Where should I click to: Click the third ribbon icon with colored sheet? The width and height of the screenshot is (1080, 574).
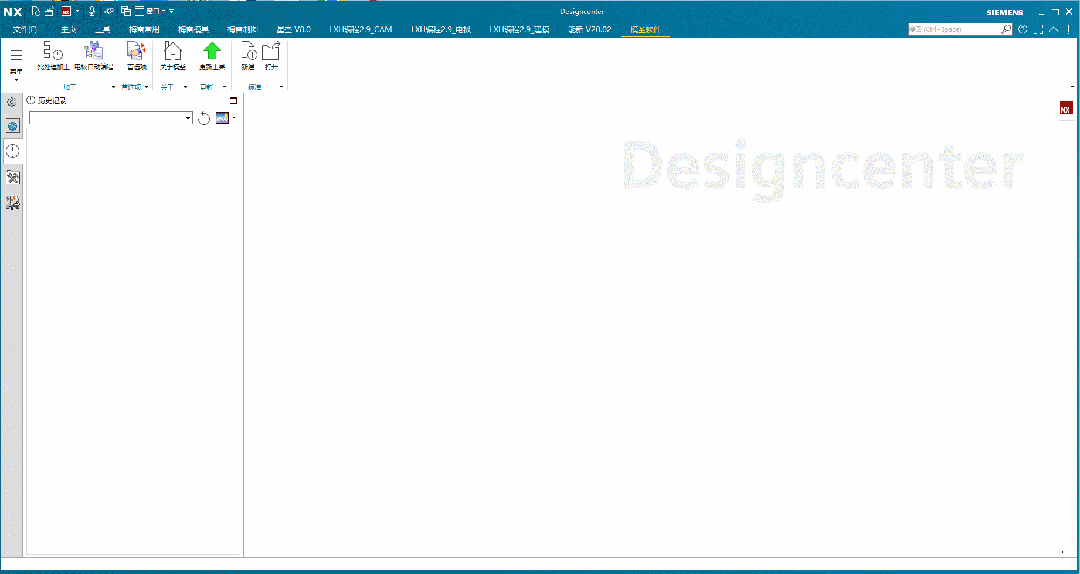click(136, 57)
